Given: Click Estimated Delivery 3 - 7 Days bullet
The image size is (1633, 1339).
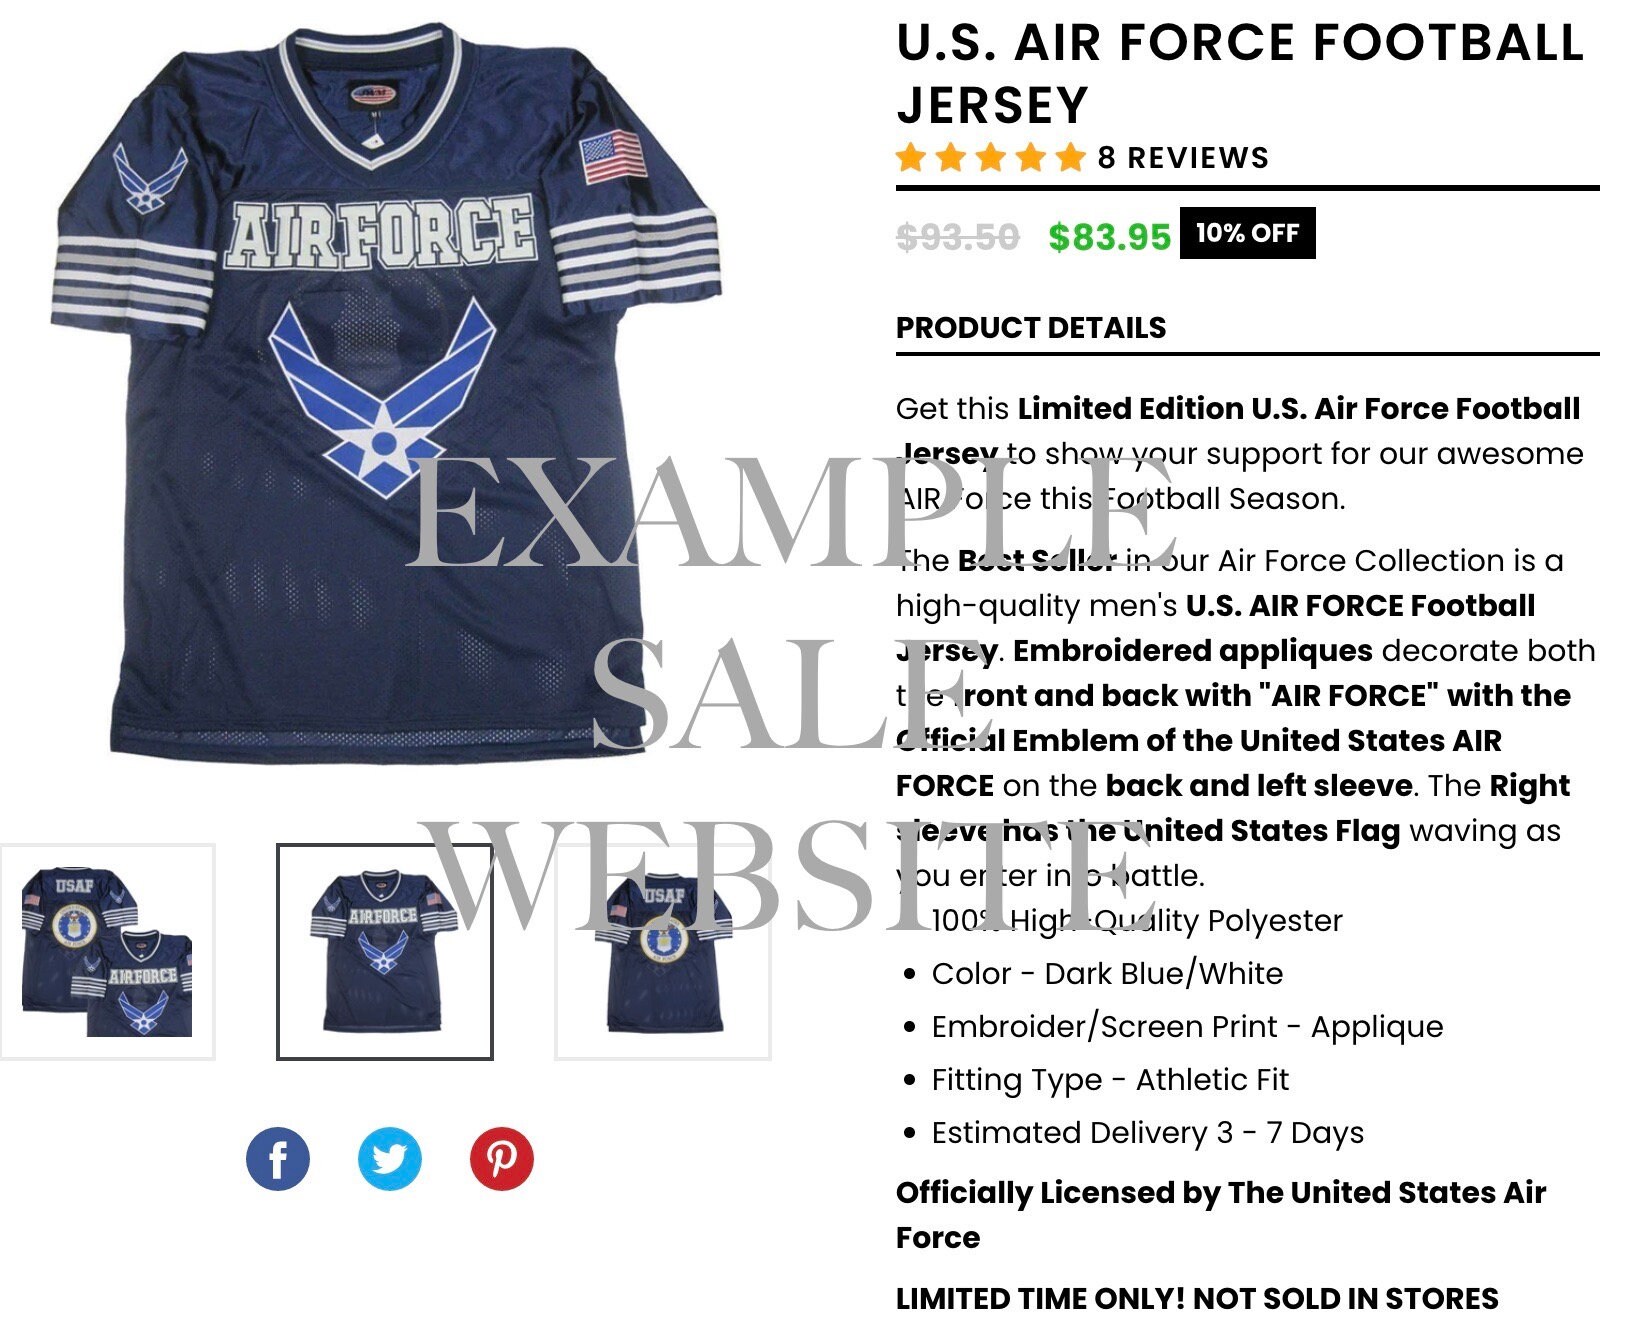Looking at the screenshot, I should (1147, 1133).
